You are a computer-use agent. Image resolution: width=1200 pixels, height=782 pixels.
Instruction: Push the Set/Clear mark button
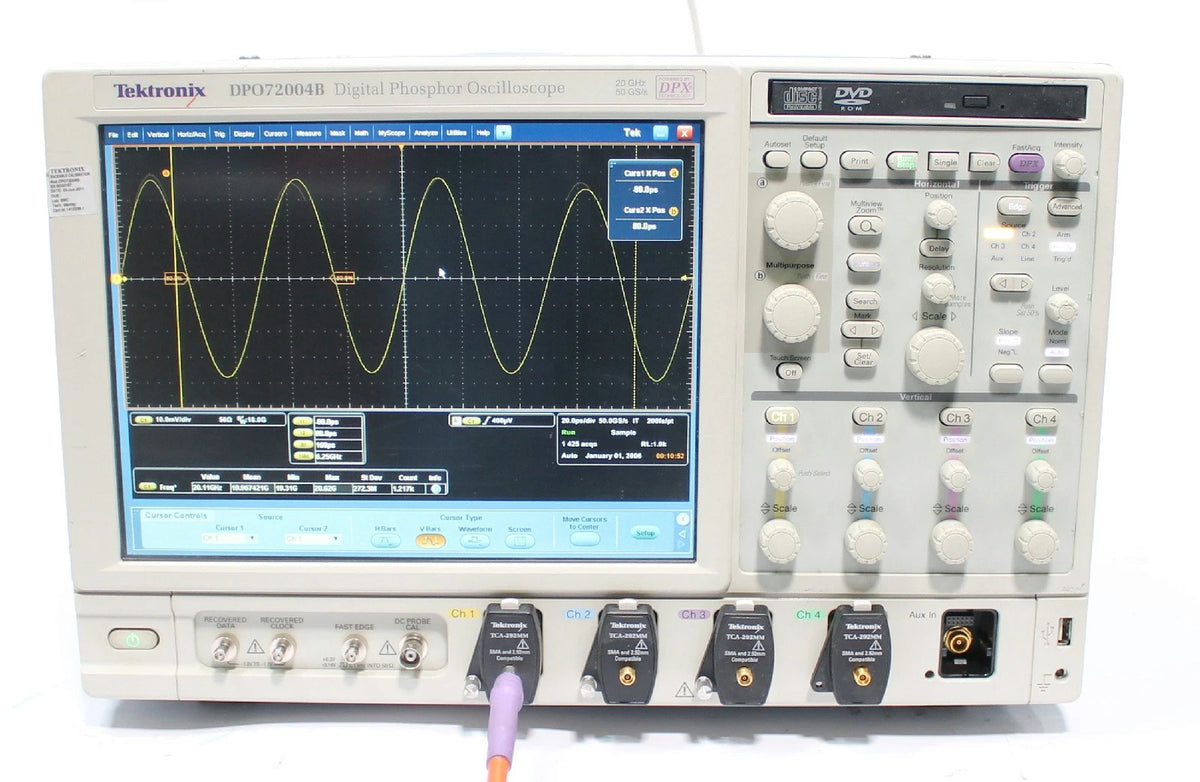tap(860, 357)
